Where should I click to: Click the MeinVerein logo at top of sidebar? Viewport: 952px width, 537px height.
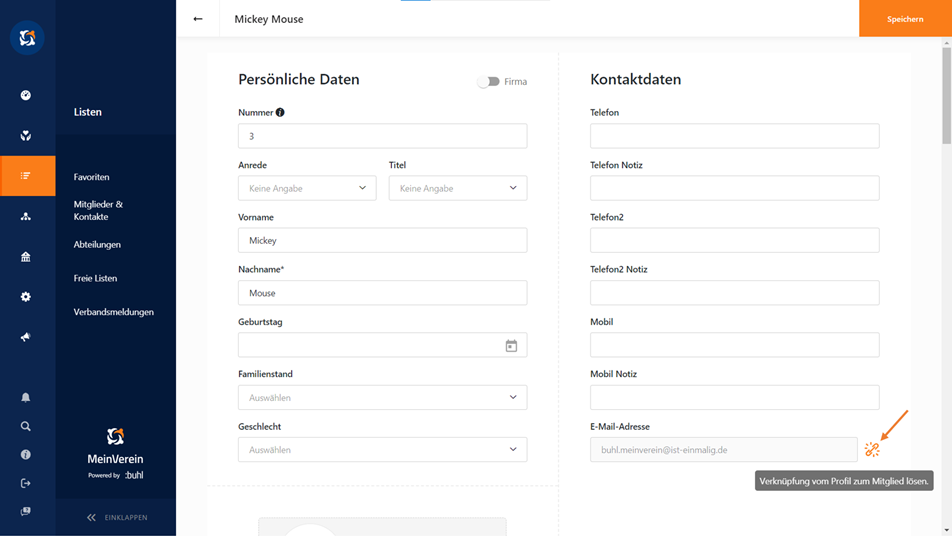[27, 38]
